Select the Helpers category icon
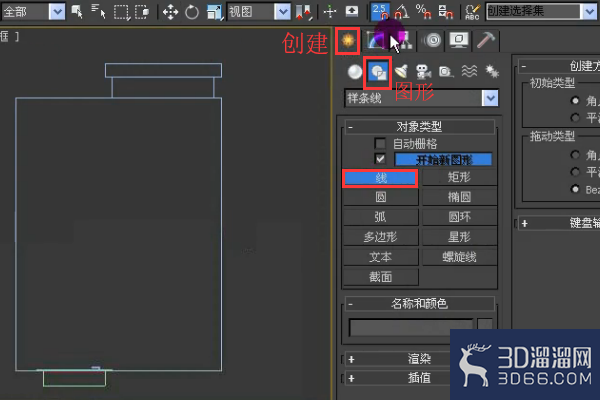Viewport: 600px width, 400px height. pos(446,72)
